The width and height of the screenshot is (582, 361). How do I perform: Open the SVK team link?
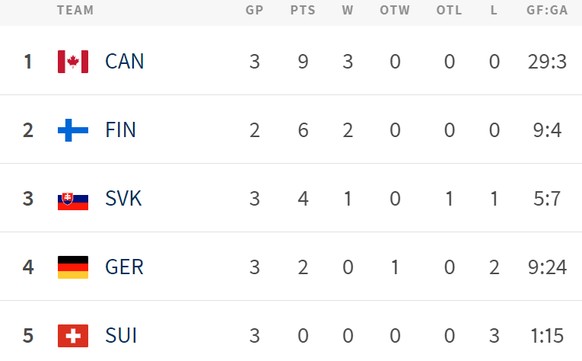coord(123,198)
